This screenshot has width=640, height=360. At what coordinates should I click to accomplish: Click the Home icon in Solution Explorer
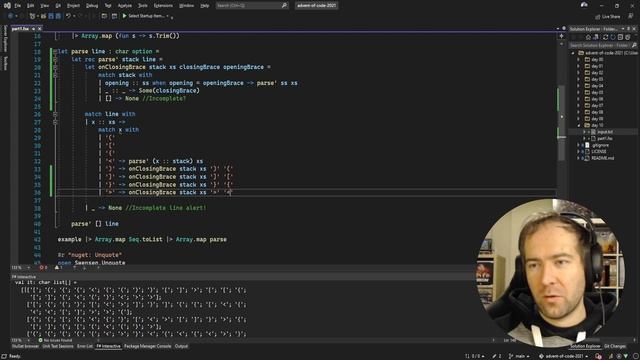click(588, 37)
